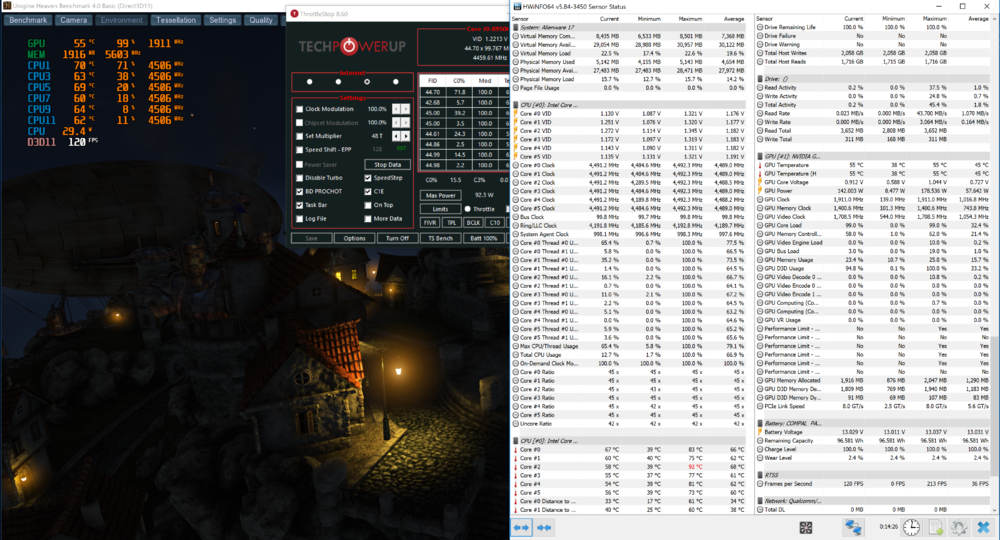This screenshot has height=540, width=1000.
Task: Select the third Internet profile radio button
Action: 367,81
